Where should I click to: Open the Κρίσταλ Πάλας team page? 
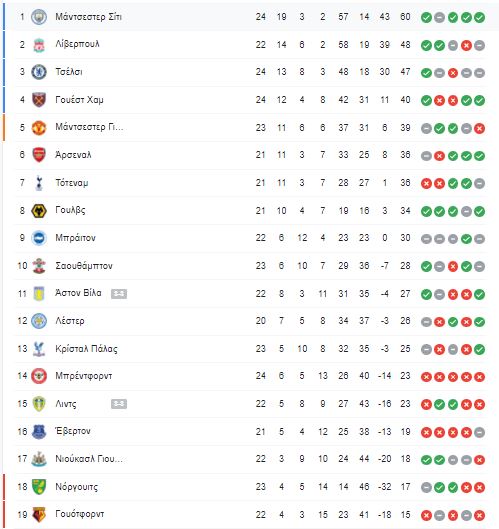(87, 349)
